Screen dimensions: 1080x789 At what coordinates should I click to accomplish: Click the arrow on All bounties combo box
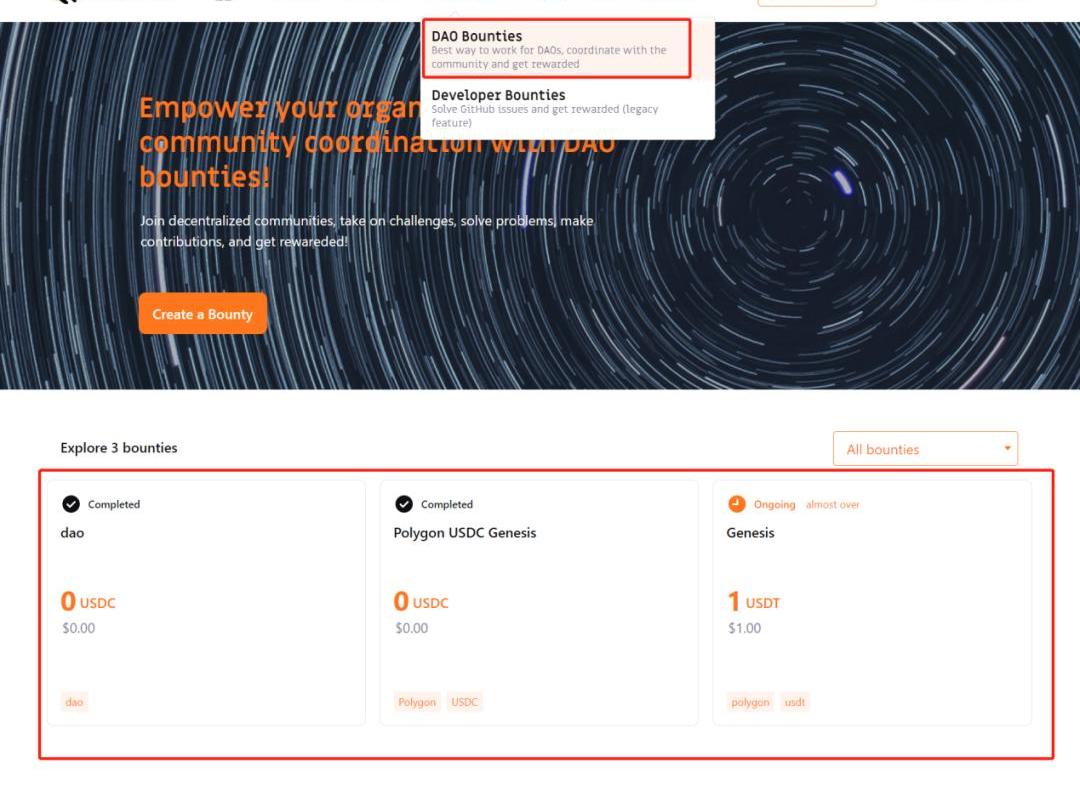[x=1007, y=449]
